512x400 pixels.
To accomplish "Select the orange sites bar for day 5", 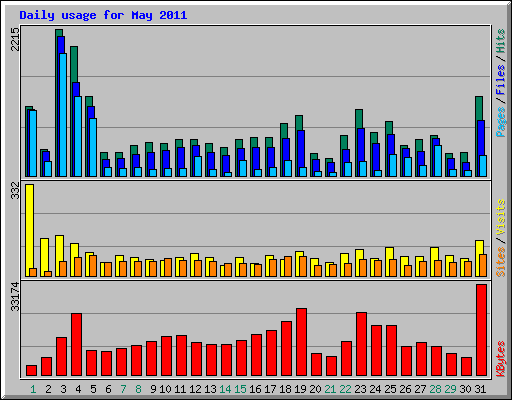I will point(93,266).
